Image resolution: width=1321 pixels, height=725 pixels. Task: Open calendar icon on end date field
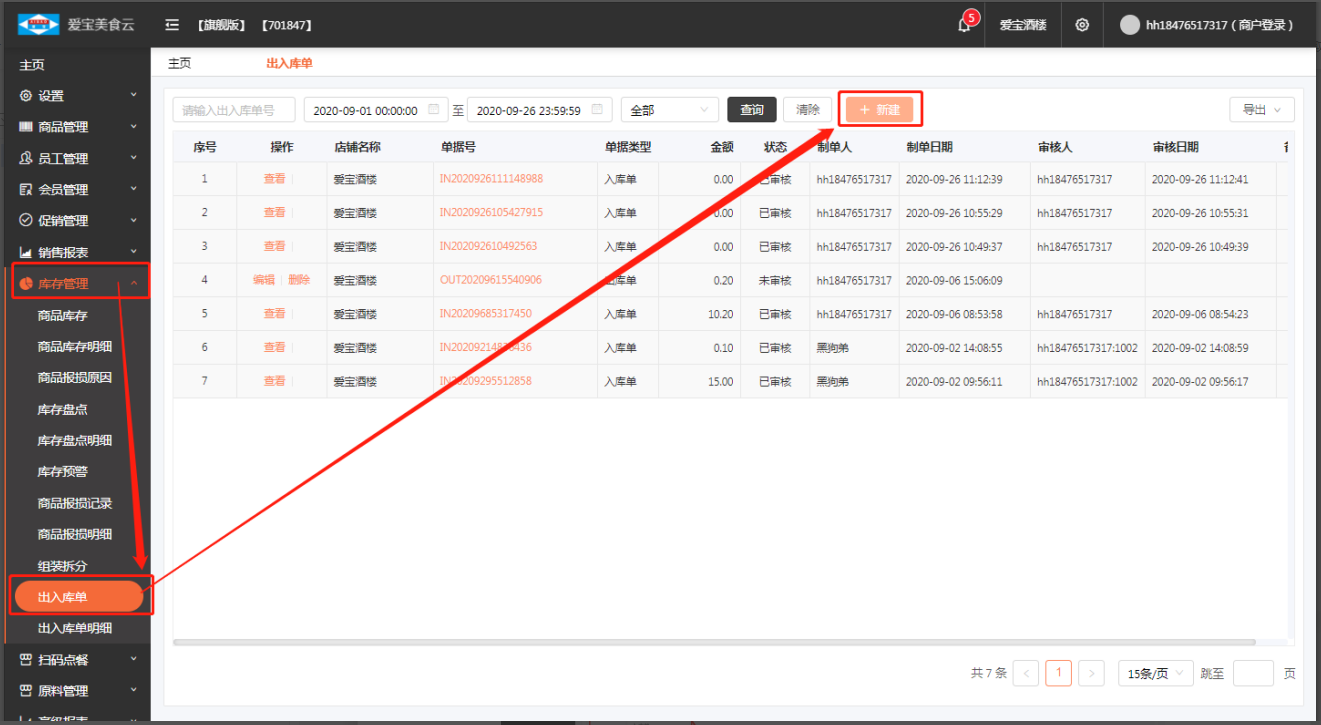click(x=598, y=110)
